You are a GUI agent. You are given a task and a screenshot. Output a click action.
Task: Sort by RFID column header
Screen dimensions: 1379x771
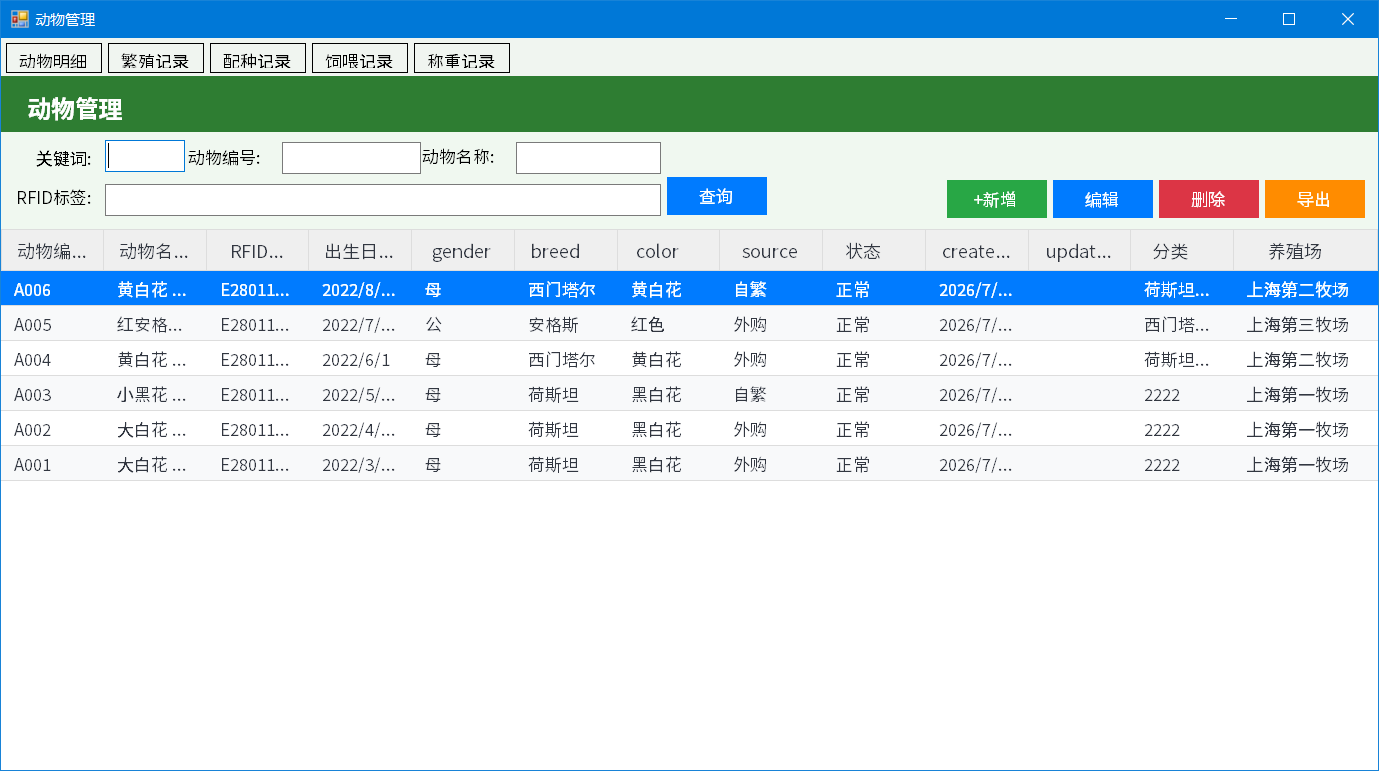click(x=257, y=251)
